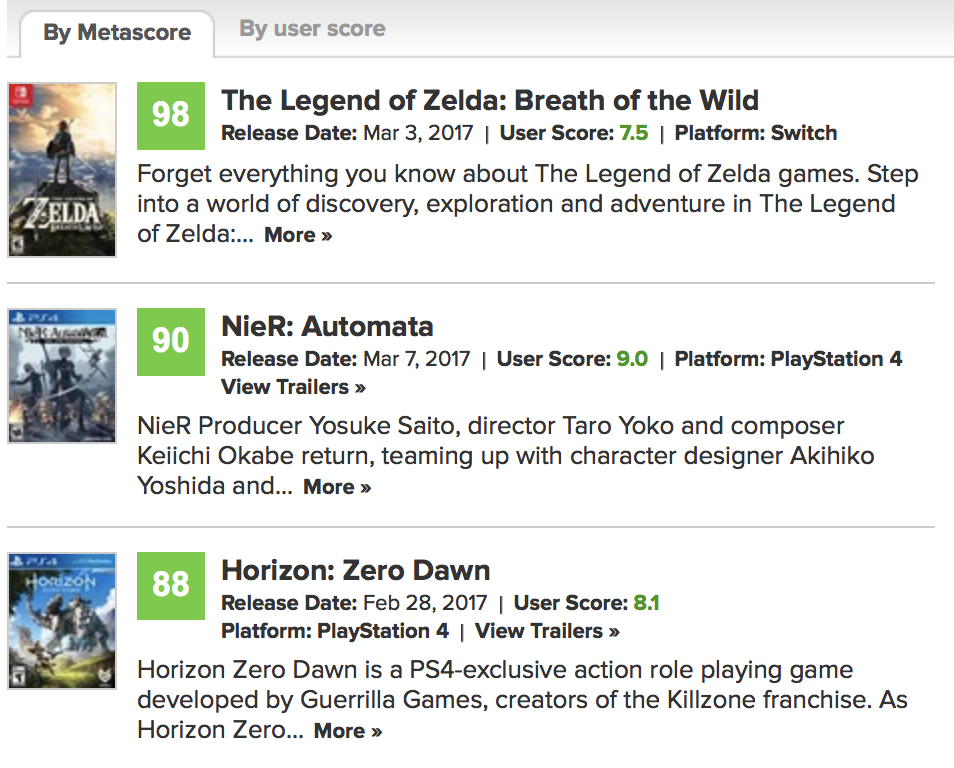954x768 pixels.
Task: Click the 8.1 user score for Horizon
Action: (x=646, y=602)
